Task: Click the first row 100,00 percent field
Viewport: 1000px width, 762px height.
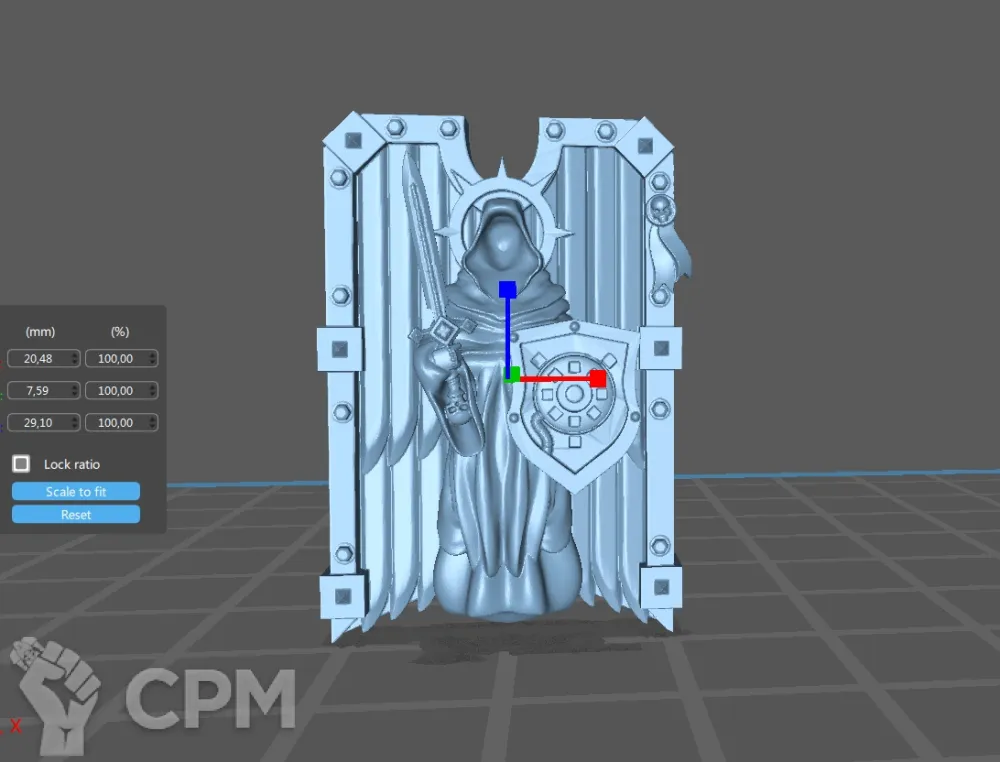Action: pyautogui.click(x=115, y=358)
